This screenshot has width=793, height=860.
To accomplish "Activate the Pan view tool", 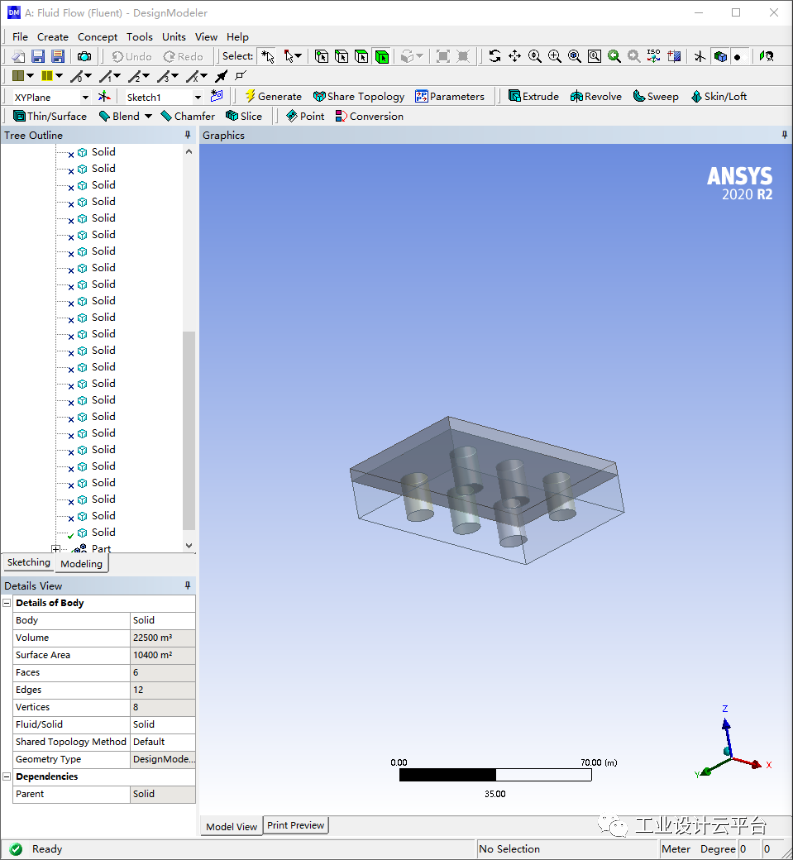I will pyautogui.click(x=514, y=56).
